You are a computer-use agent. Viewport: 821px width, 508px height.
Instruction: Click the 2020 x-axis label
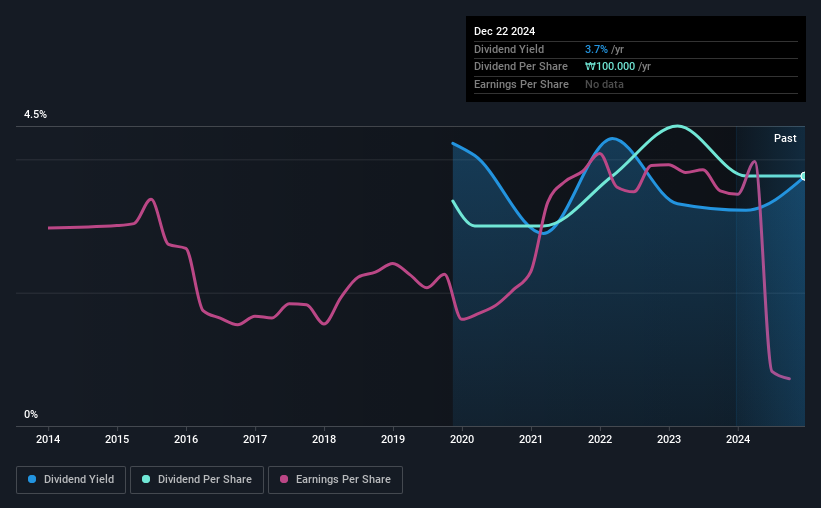[462, 439]
